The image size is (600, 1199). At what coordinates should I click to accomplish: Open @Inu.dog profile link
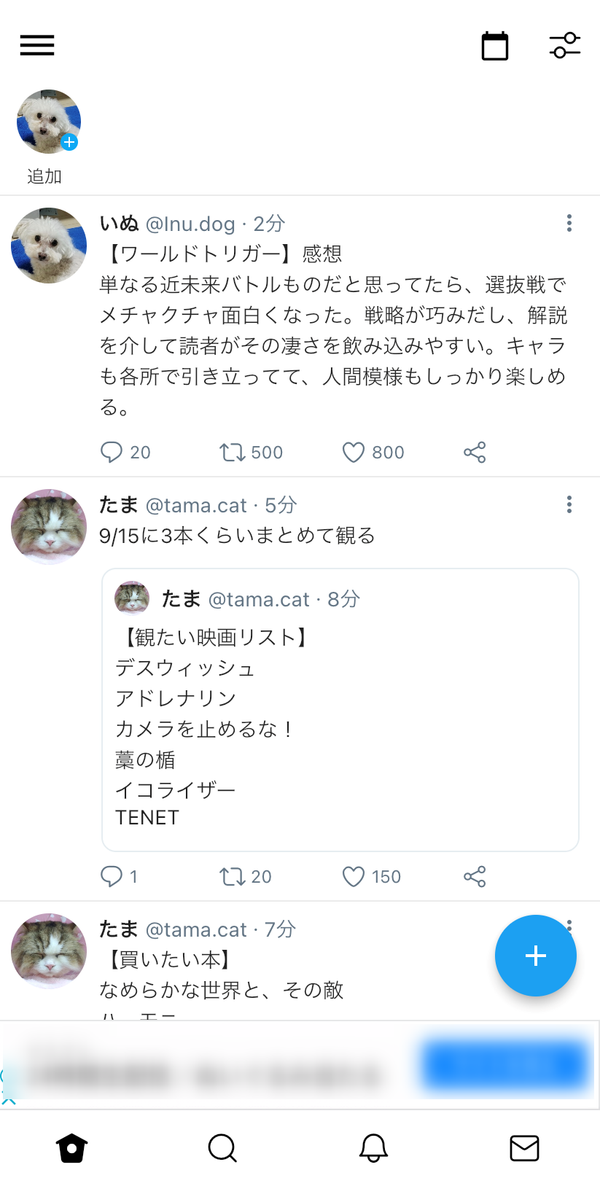190,223
